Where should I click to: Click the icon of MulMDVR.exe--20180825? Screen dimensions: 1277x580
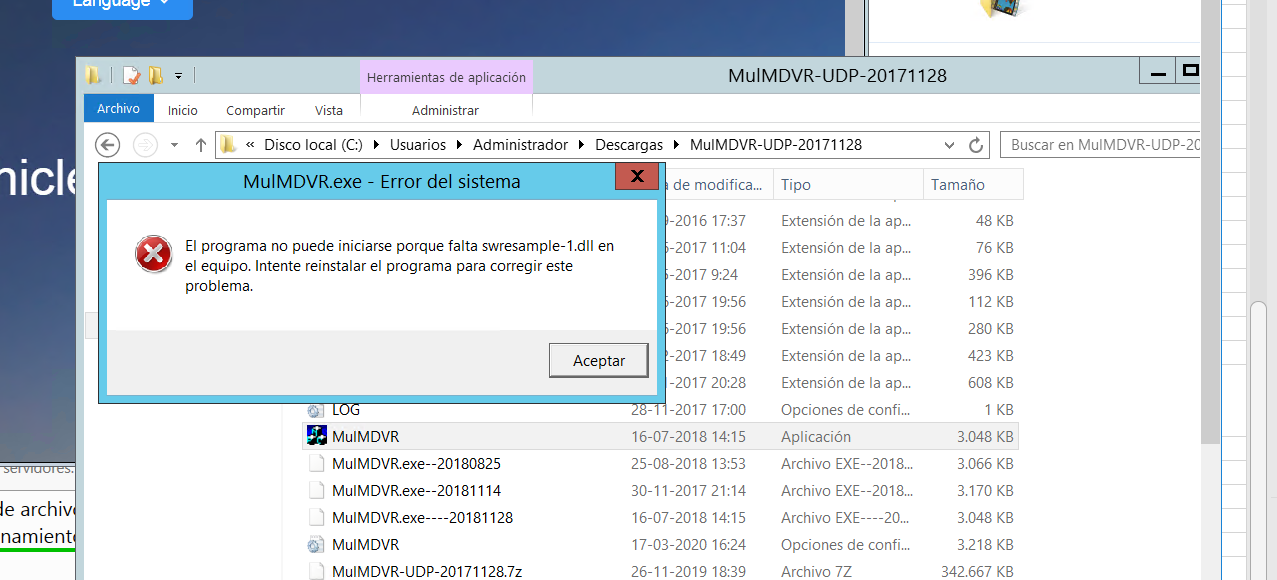pos(317,464)
